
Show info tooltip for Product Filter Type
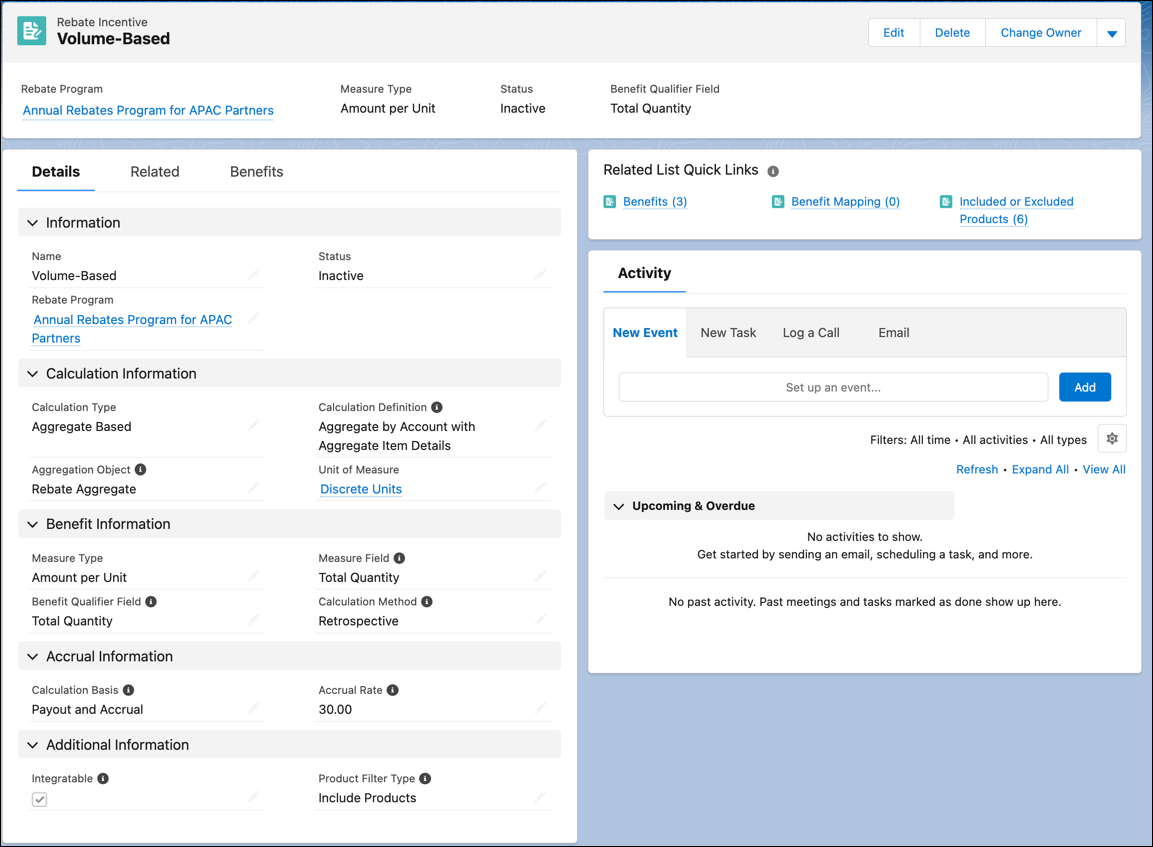coord(425,778)
